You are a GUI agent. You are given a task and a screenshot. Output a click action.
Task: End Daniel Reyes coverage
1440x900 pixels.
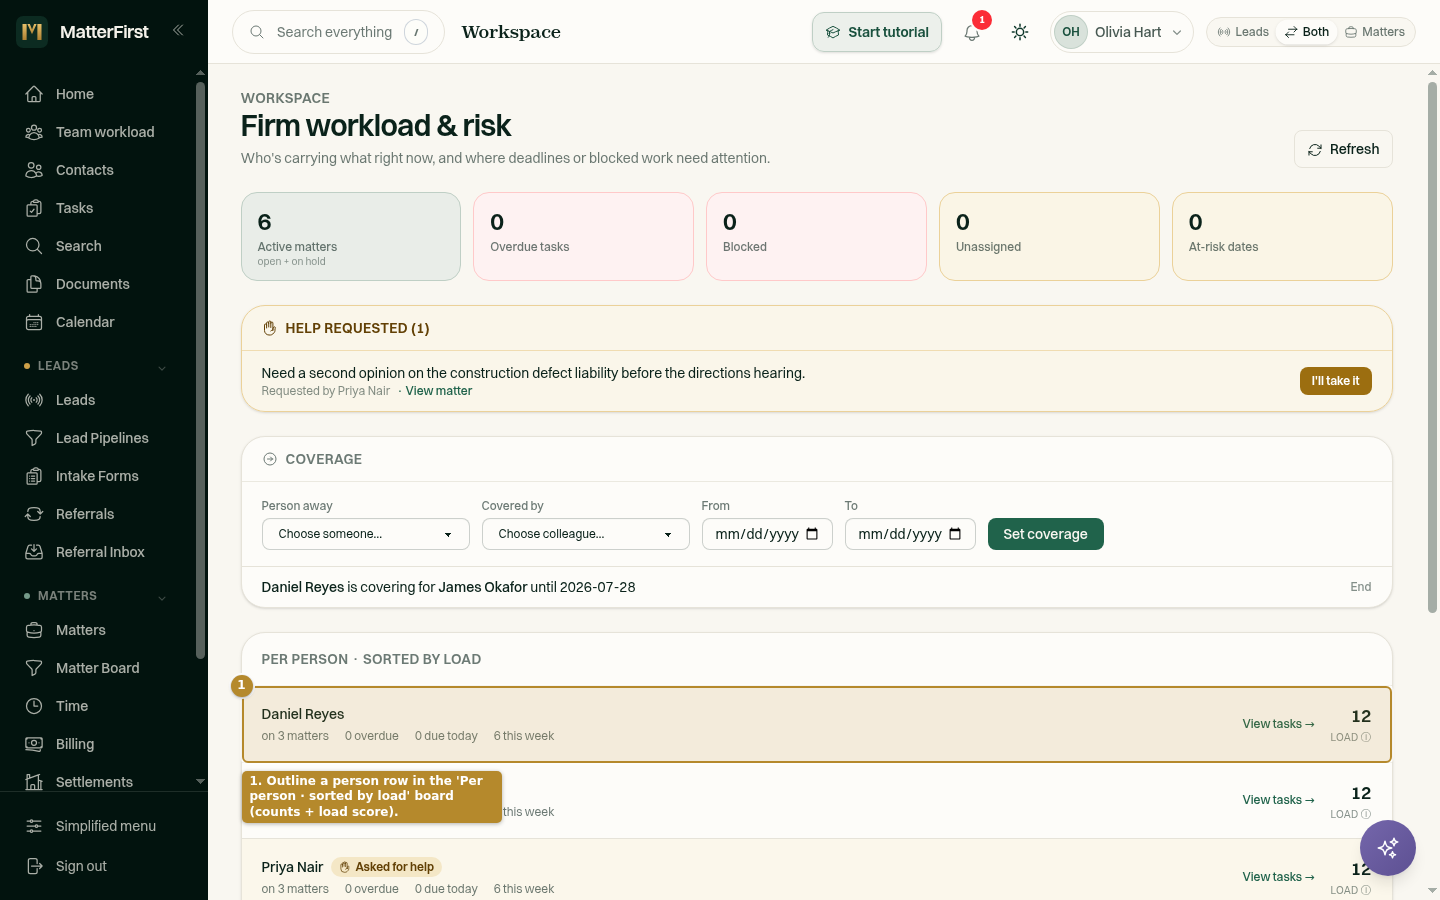[1361, 587]
